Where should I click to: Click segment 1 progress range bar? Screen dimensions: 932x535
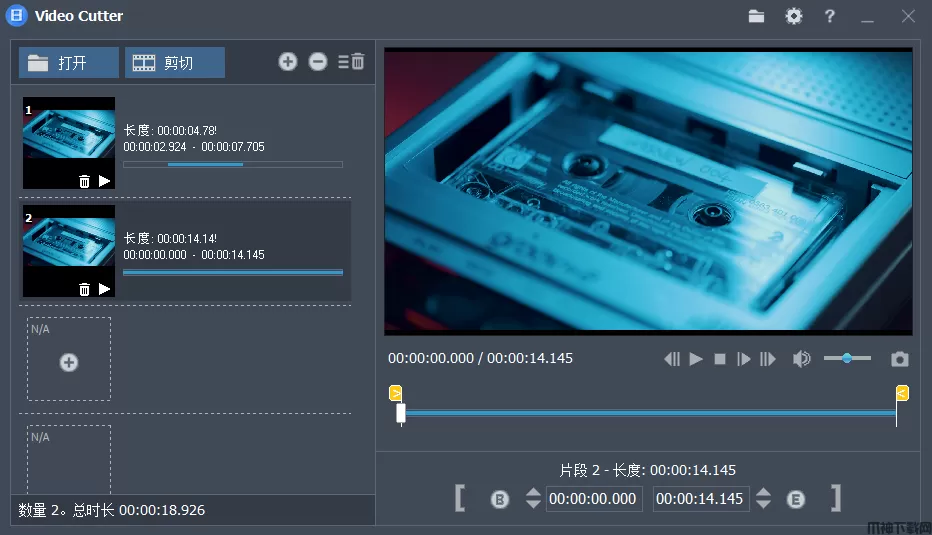[233, 165]
